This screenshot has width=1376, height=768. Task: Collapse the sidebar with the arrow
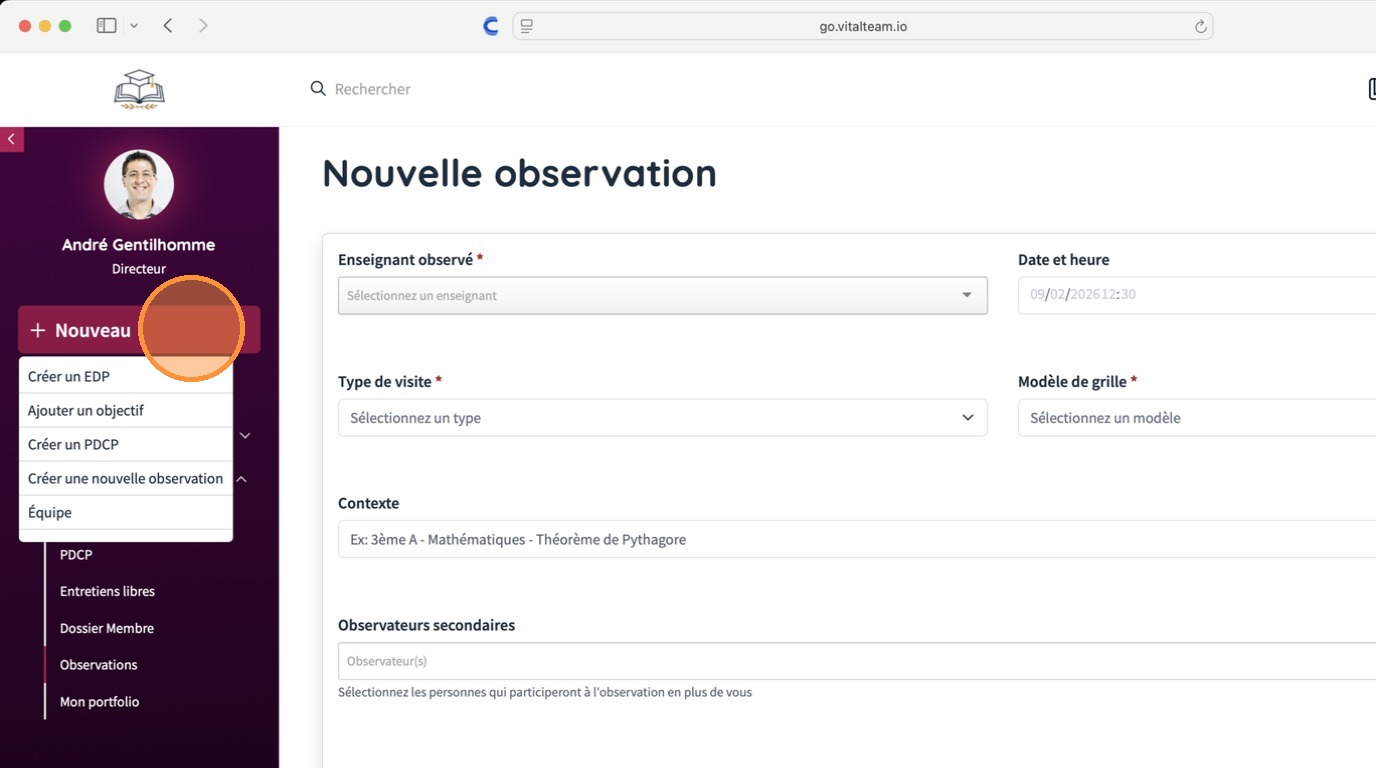(11, 139)
